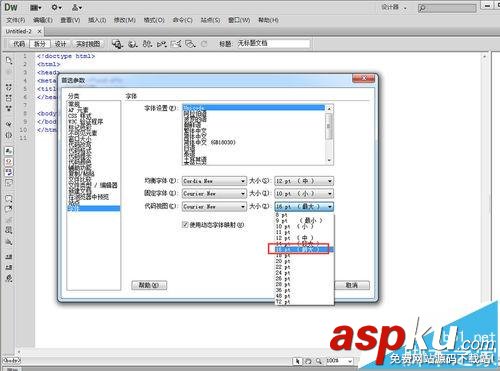Toggle the 使用动态字体映射 checkbox
This screenshot has width=500, height=371.
click(185, 225)
